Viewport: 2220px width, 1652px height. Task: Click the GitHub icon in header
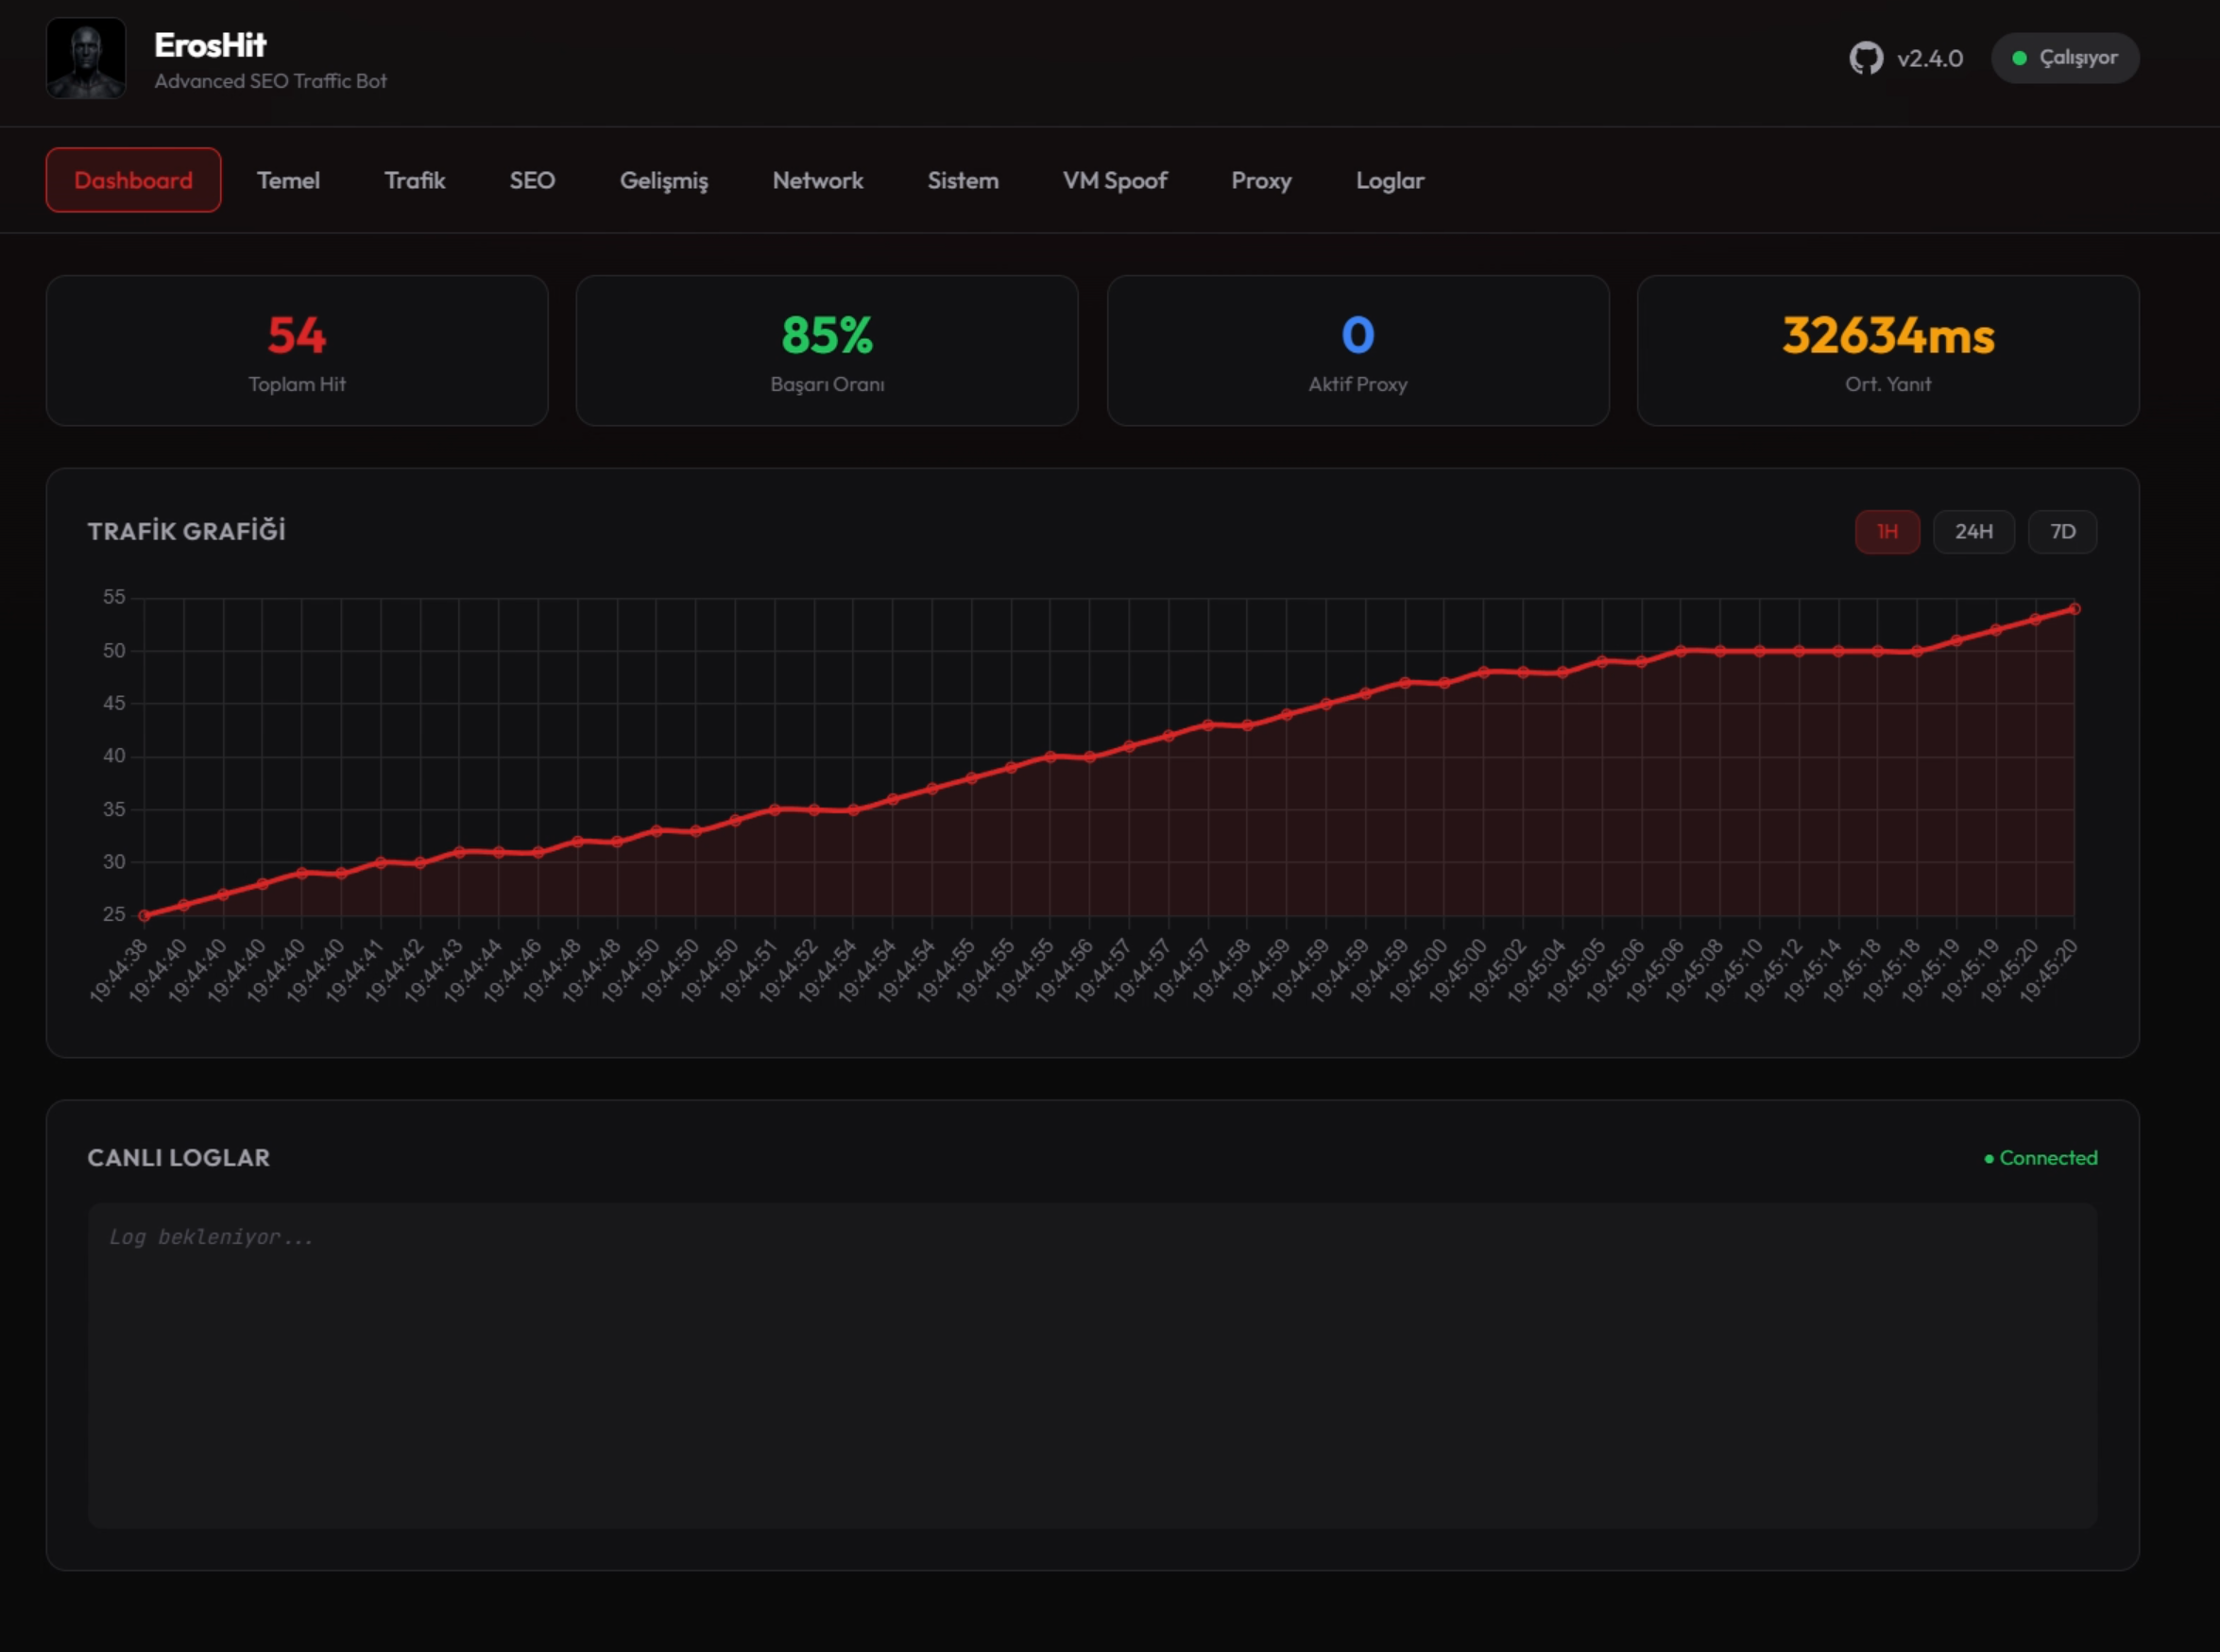click(x=1865, y=58)
